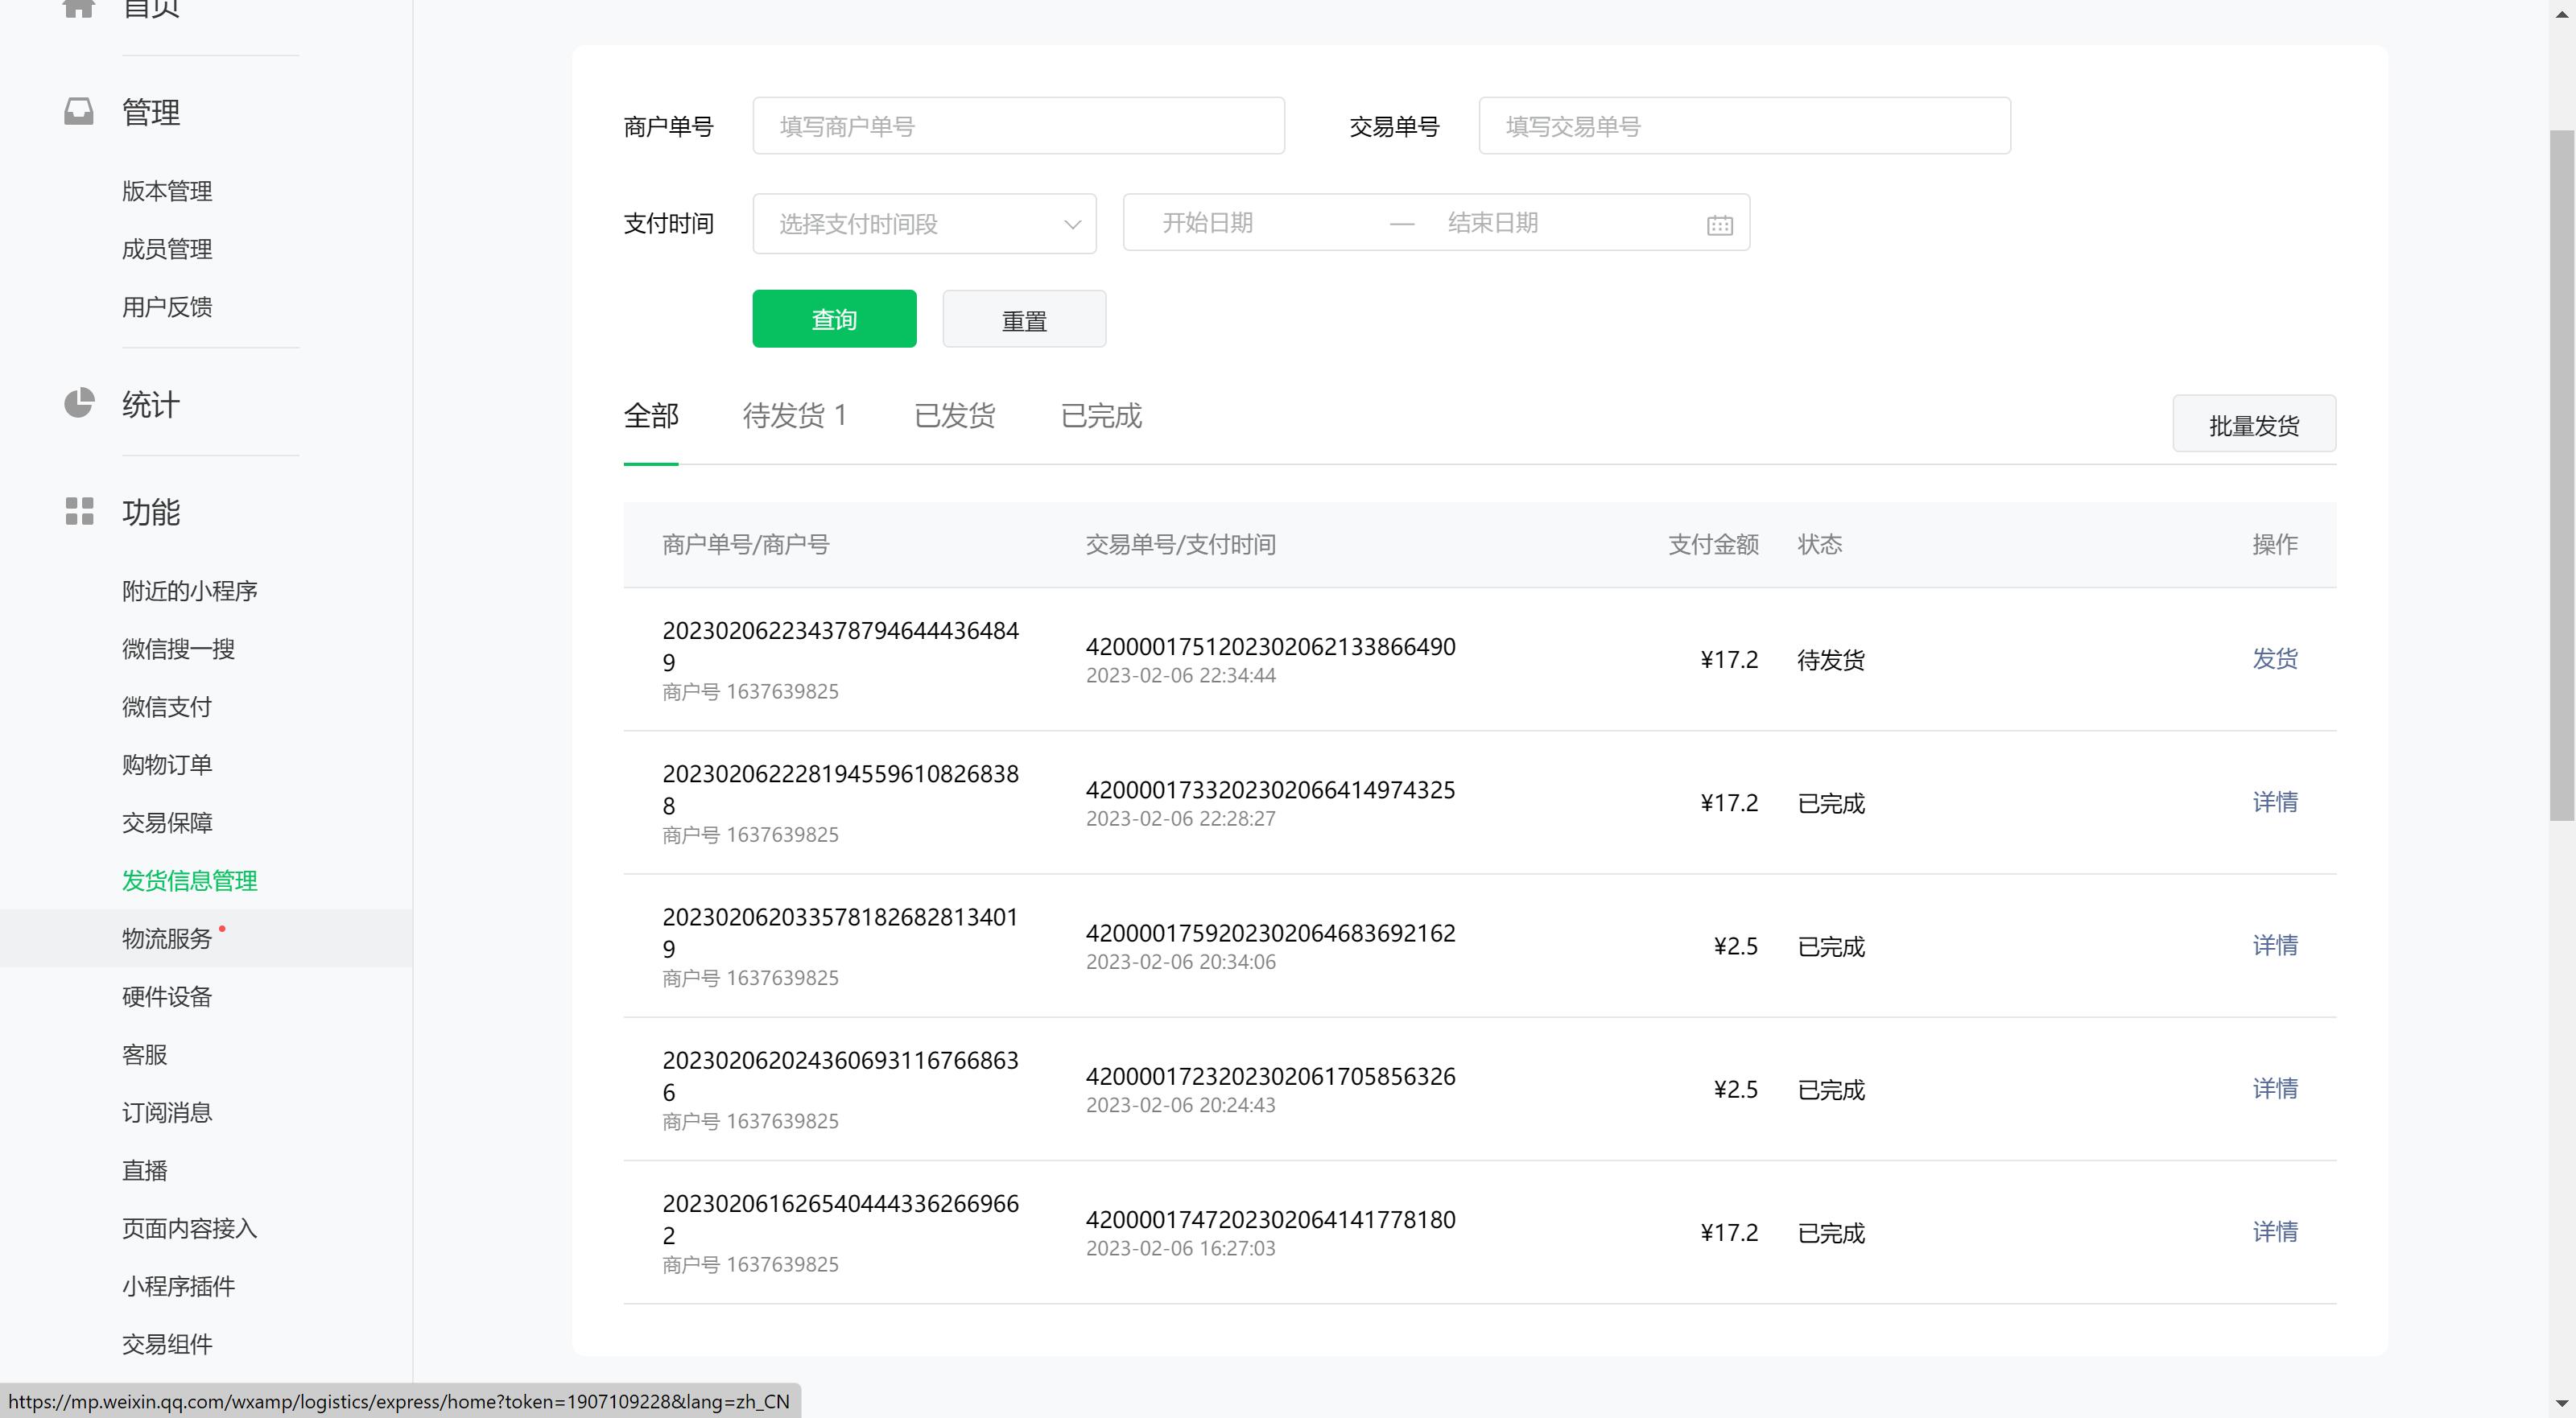Switch to the 全部 tab
2576x1418 pixels.
[x=651, y=415]
